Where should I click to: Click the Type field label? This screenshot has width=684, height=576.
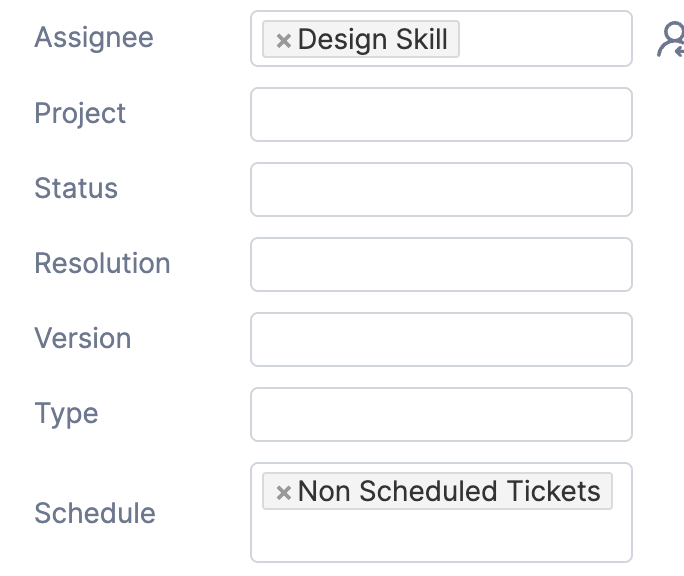point(66,413)
